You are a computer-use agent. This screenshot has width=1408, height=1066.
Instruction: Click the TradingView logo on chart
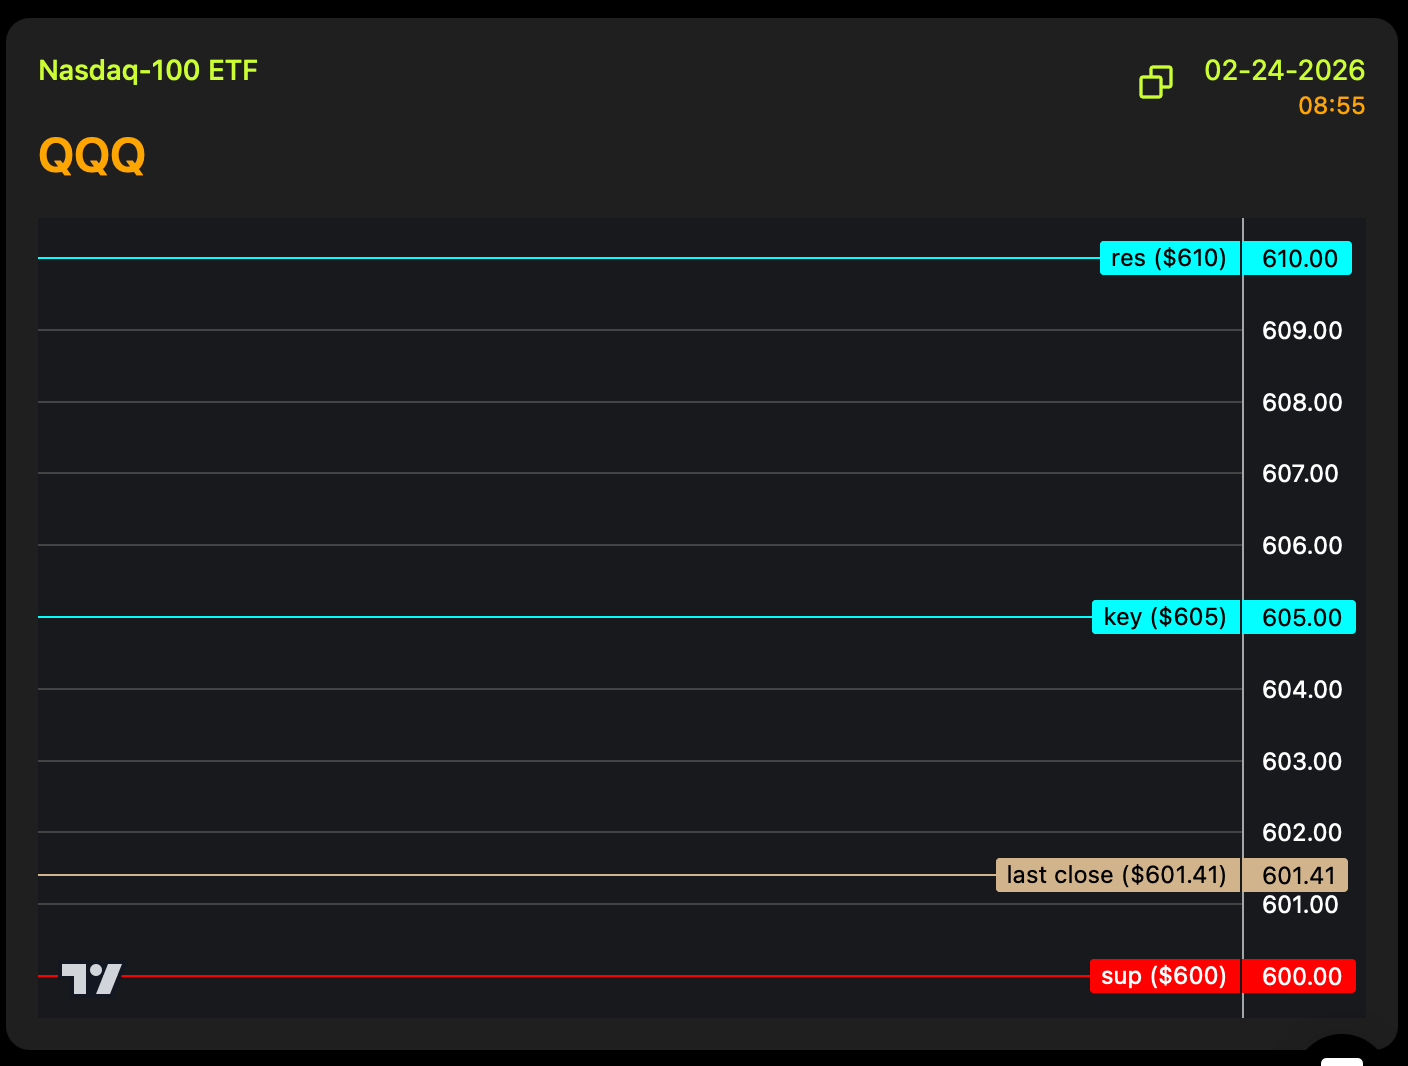tap(92, 979)
